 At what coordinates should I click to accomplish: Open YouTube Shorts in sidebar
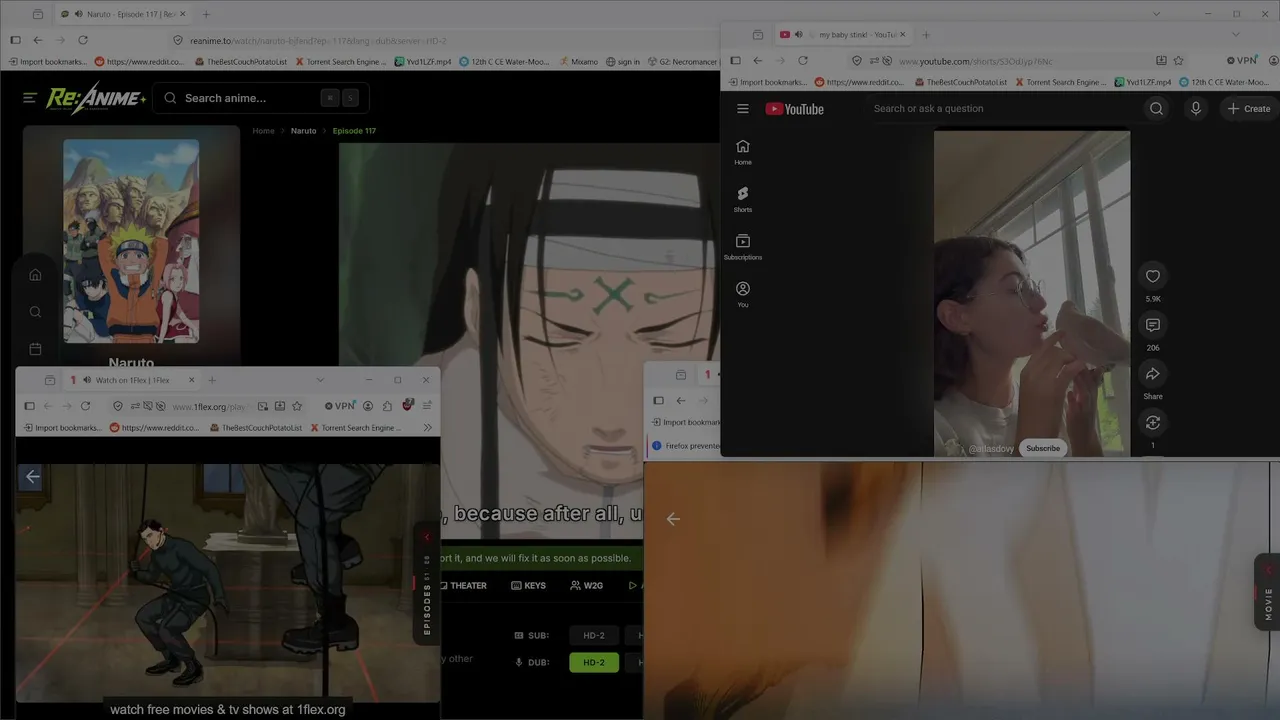(x=743, y=199)
